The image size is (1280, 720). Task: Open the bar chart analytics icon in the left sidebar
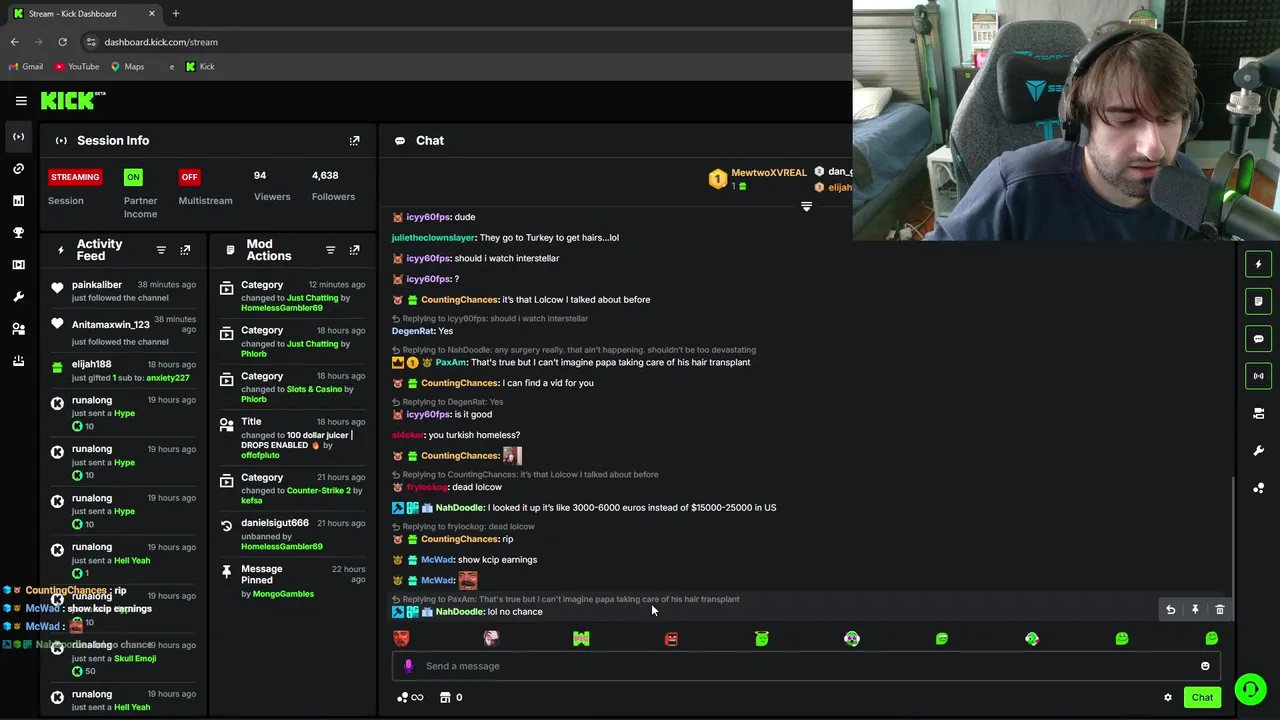tap(18, 201)
